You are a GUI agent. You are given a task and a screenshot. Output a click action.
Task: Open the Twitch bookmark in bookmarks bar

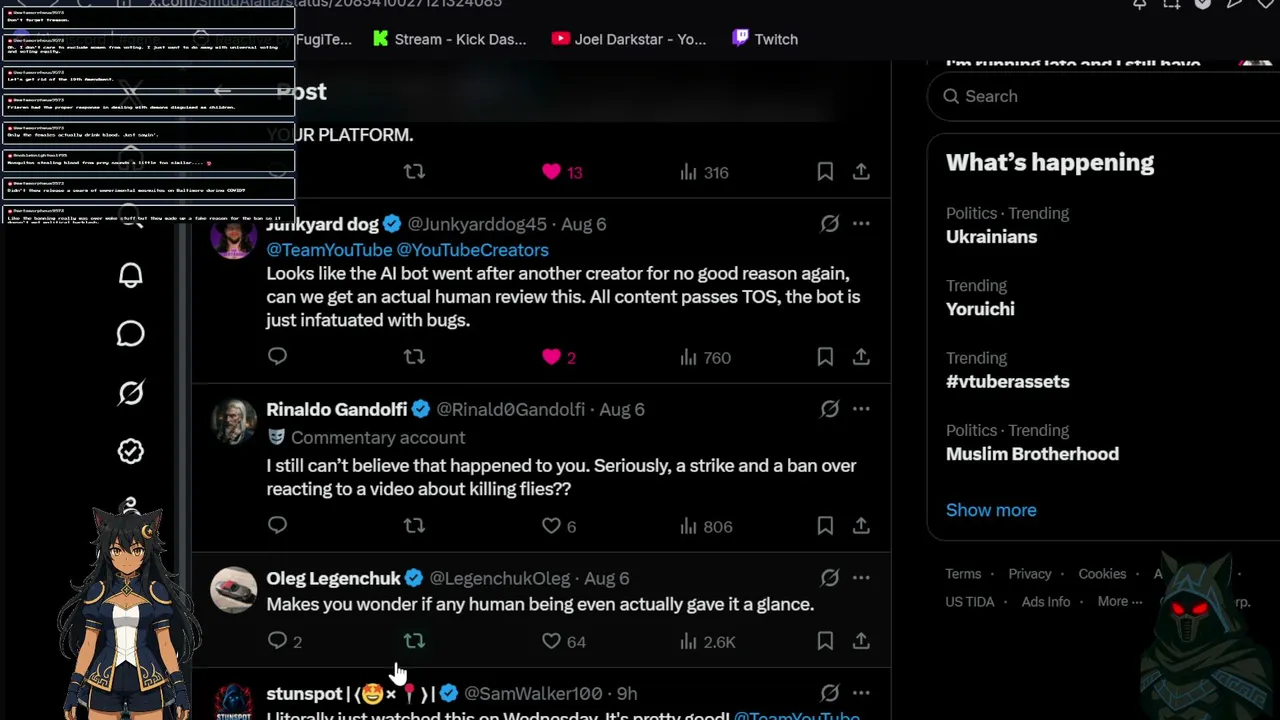(x=765, y=39)
